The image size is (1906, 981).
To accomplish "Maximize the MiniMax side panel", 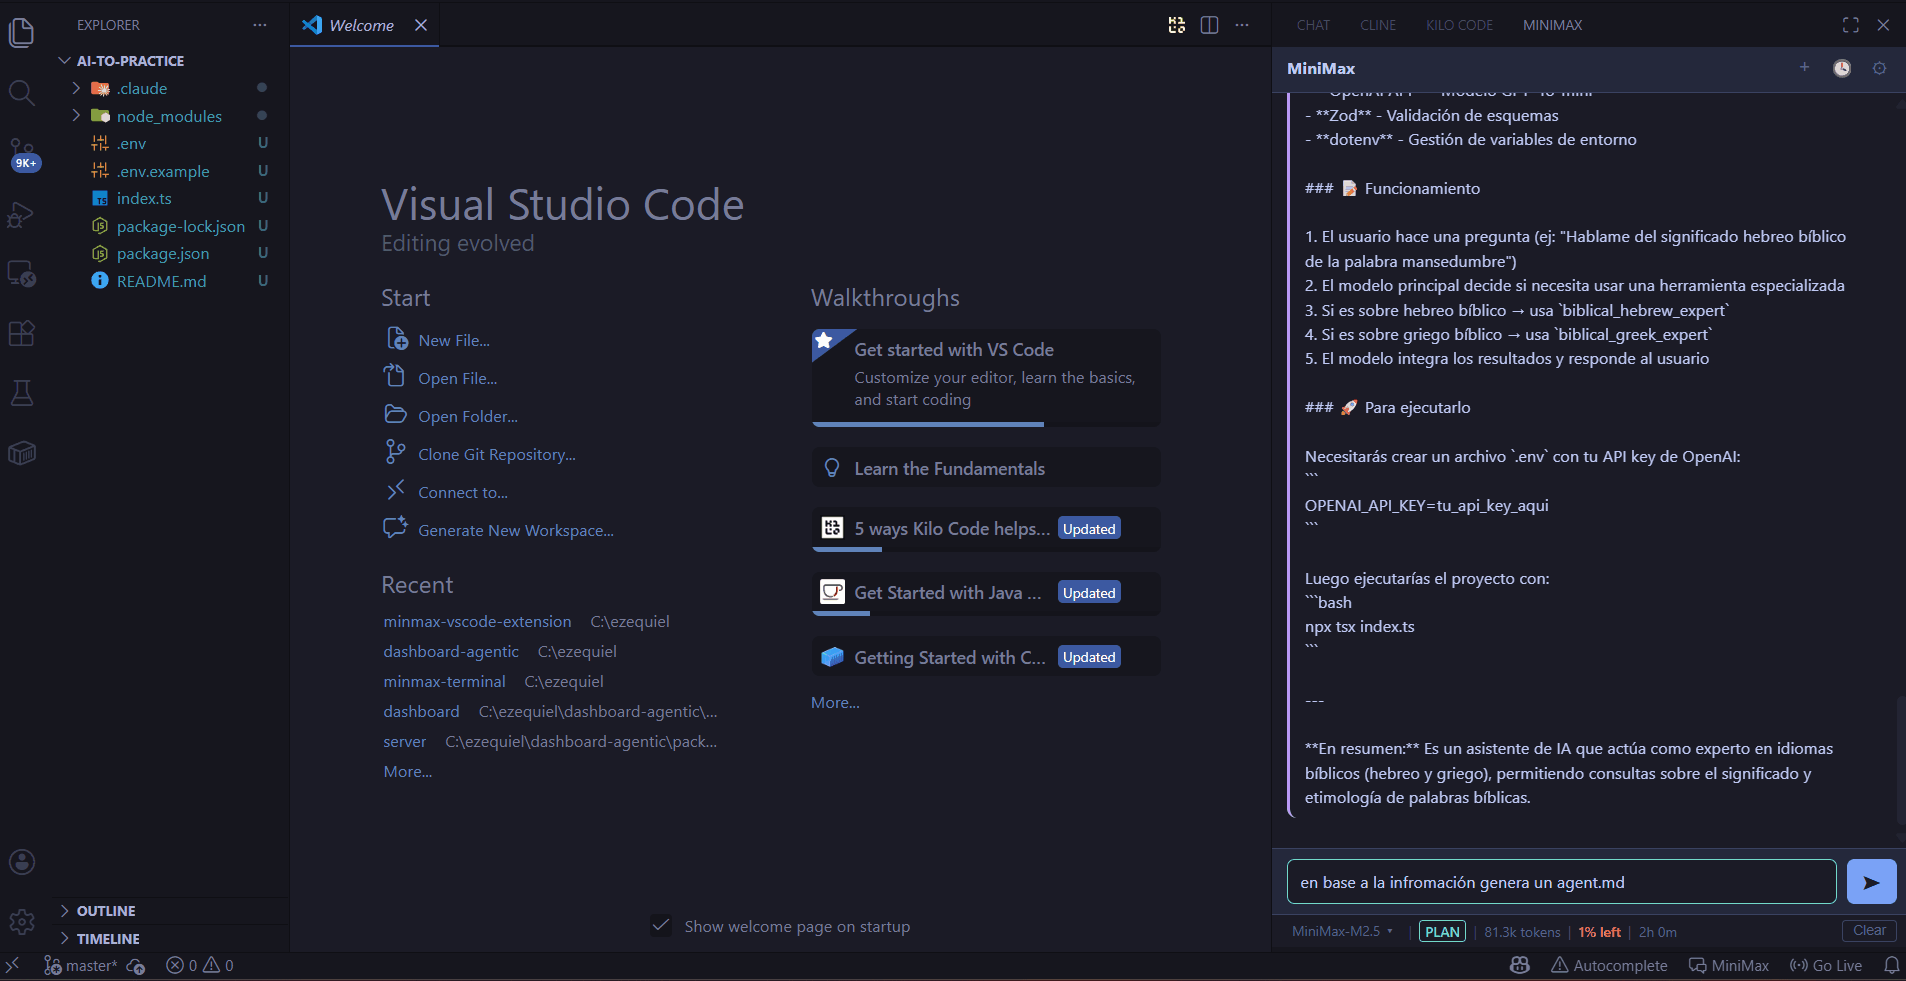I will click(x=1851, y=25).
